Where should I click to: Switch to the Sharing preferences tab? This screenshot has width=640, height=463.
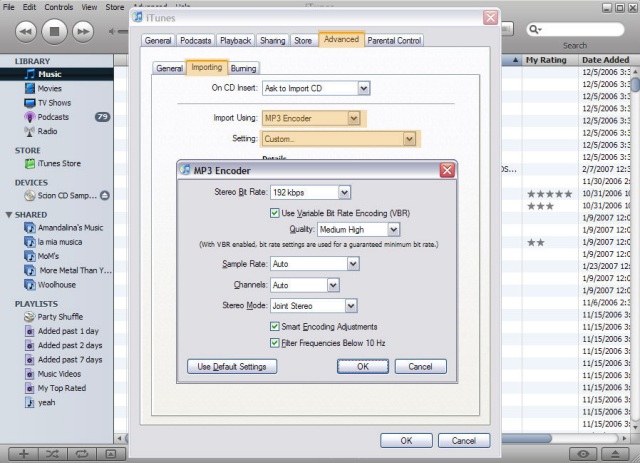click(x=273, y=40)
